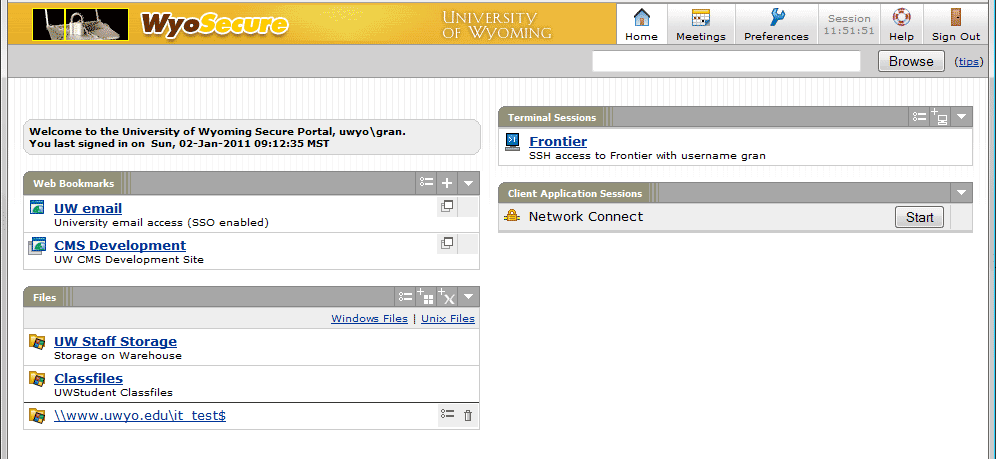
Task: Click the Frontier terminal icon
Action: click(512, 142)
